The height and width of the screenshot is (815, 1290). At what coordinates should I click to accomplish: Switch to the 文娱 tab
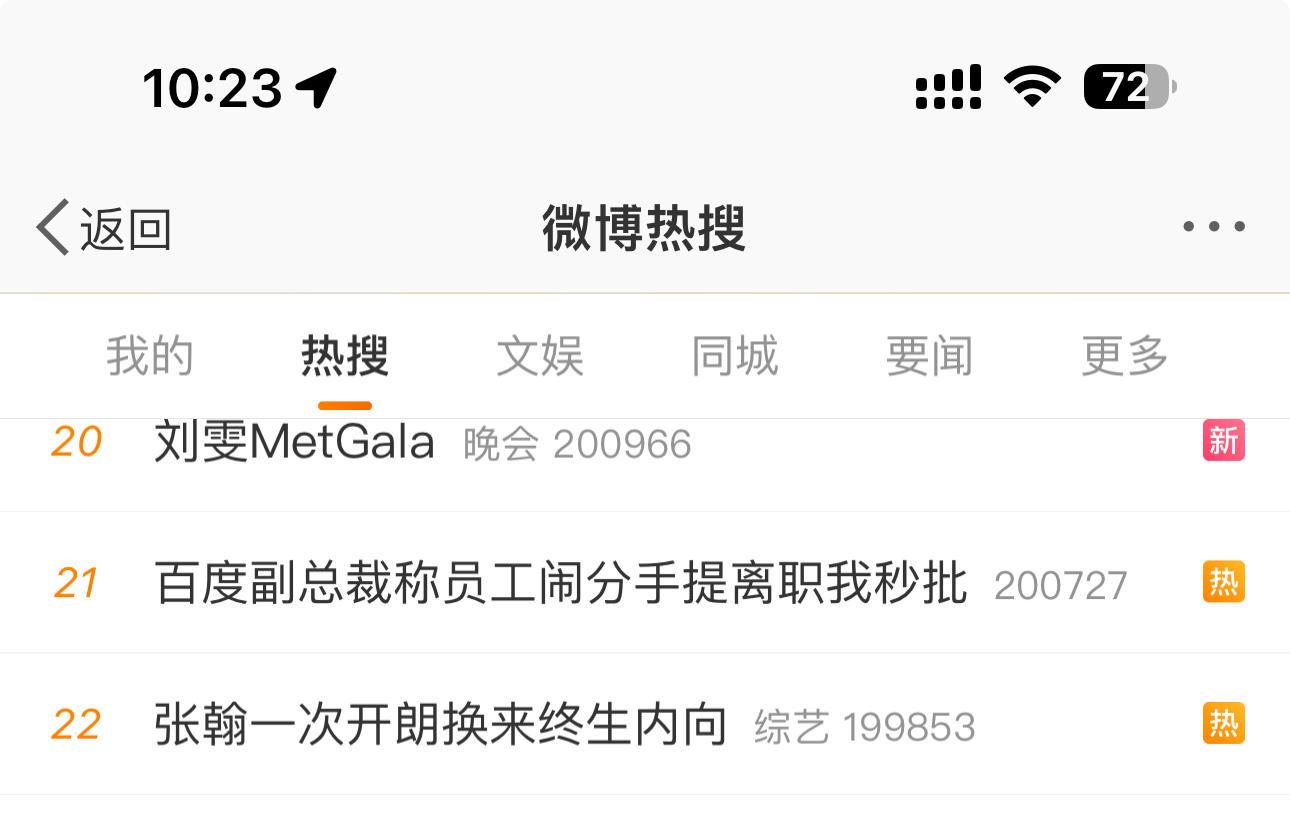pyautogui.click(x=540, y=356)
